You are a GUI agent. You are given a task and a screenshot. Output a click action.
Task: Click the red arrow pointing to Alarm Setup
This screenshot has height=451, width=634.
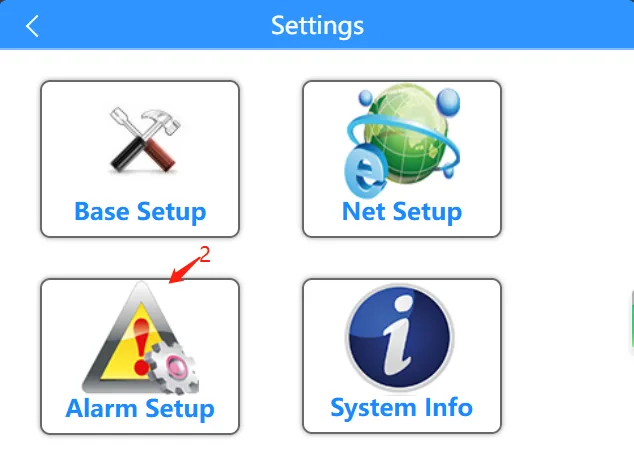(x=185, y=270)
